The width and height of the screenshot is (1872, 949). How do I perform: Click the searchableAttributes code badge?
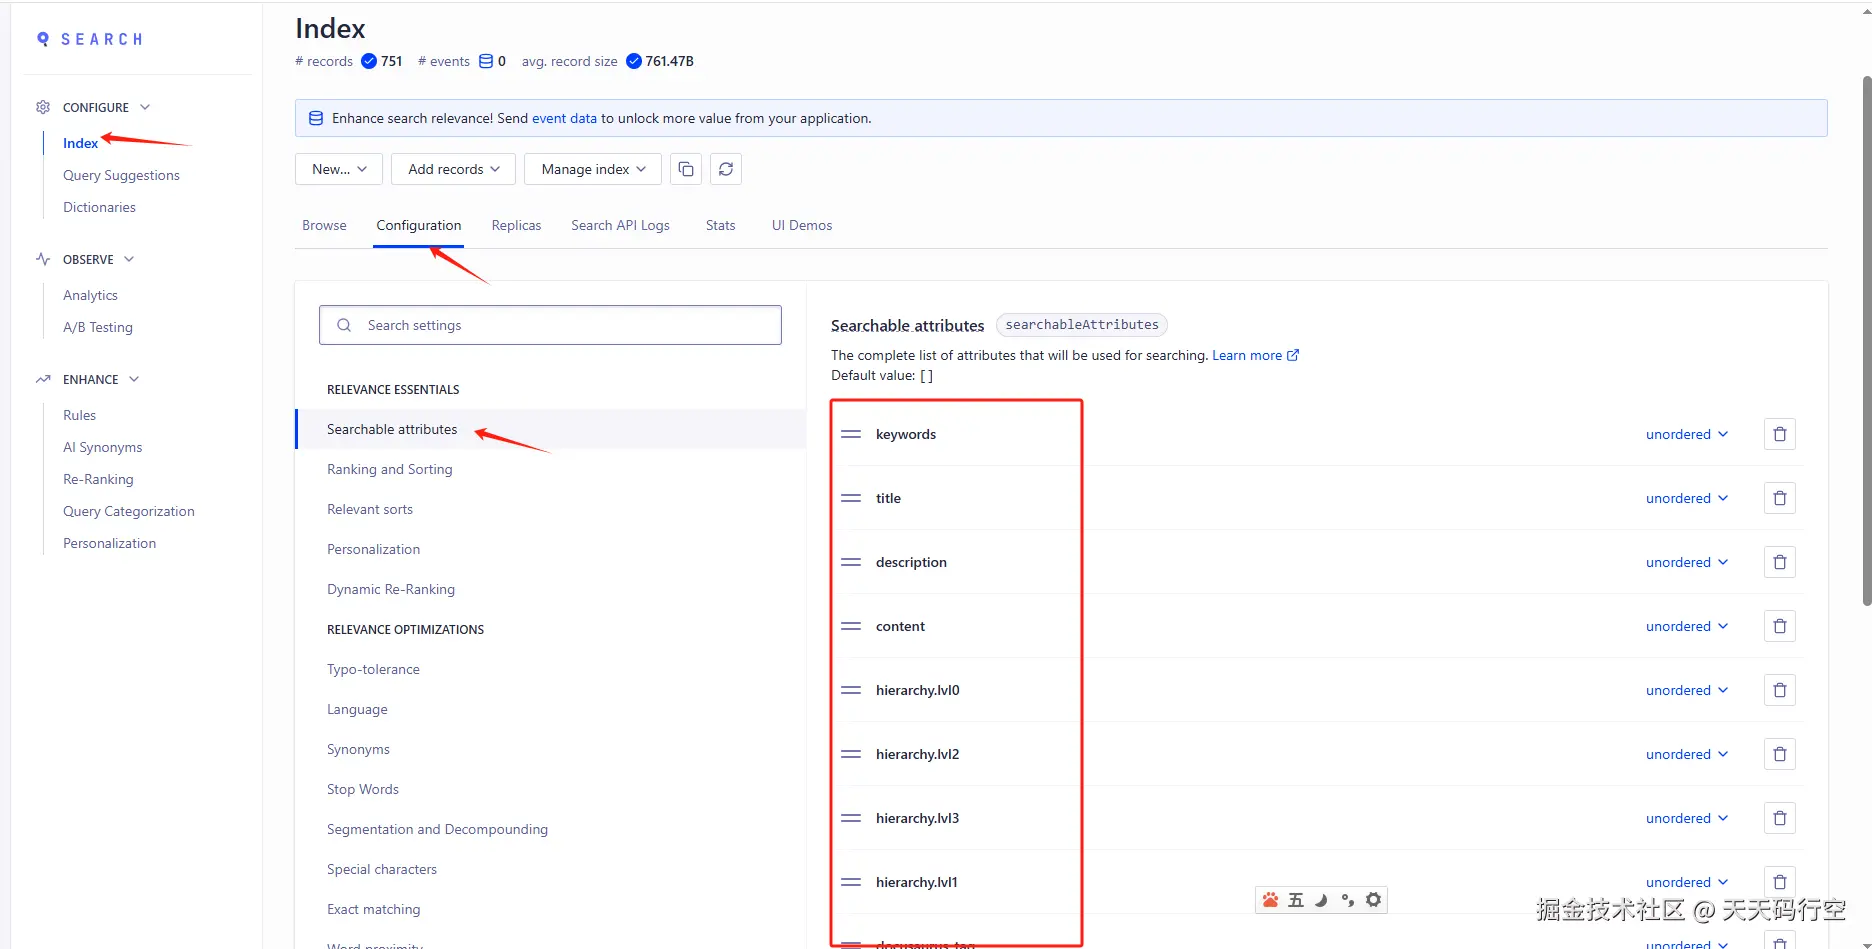1082,325
